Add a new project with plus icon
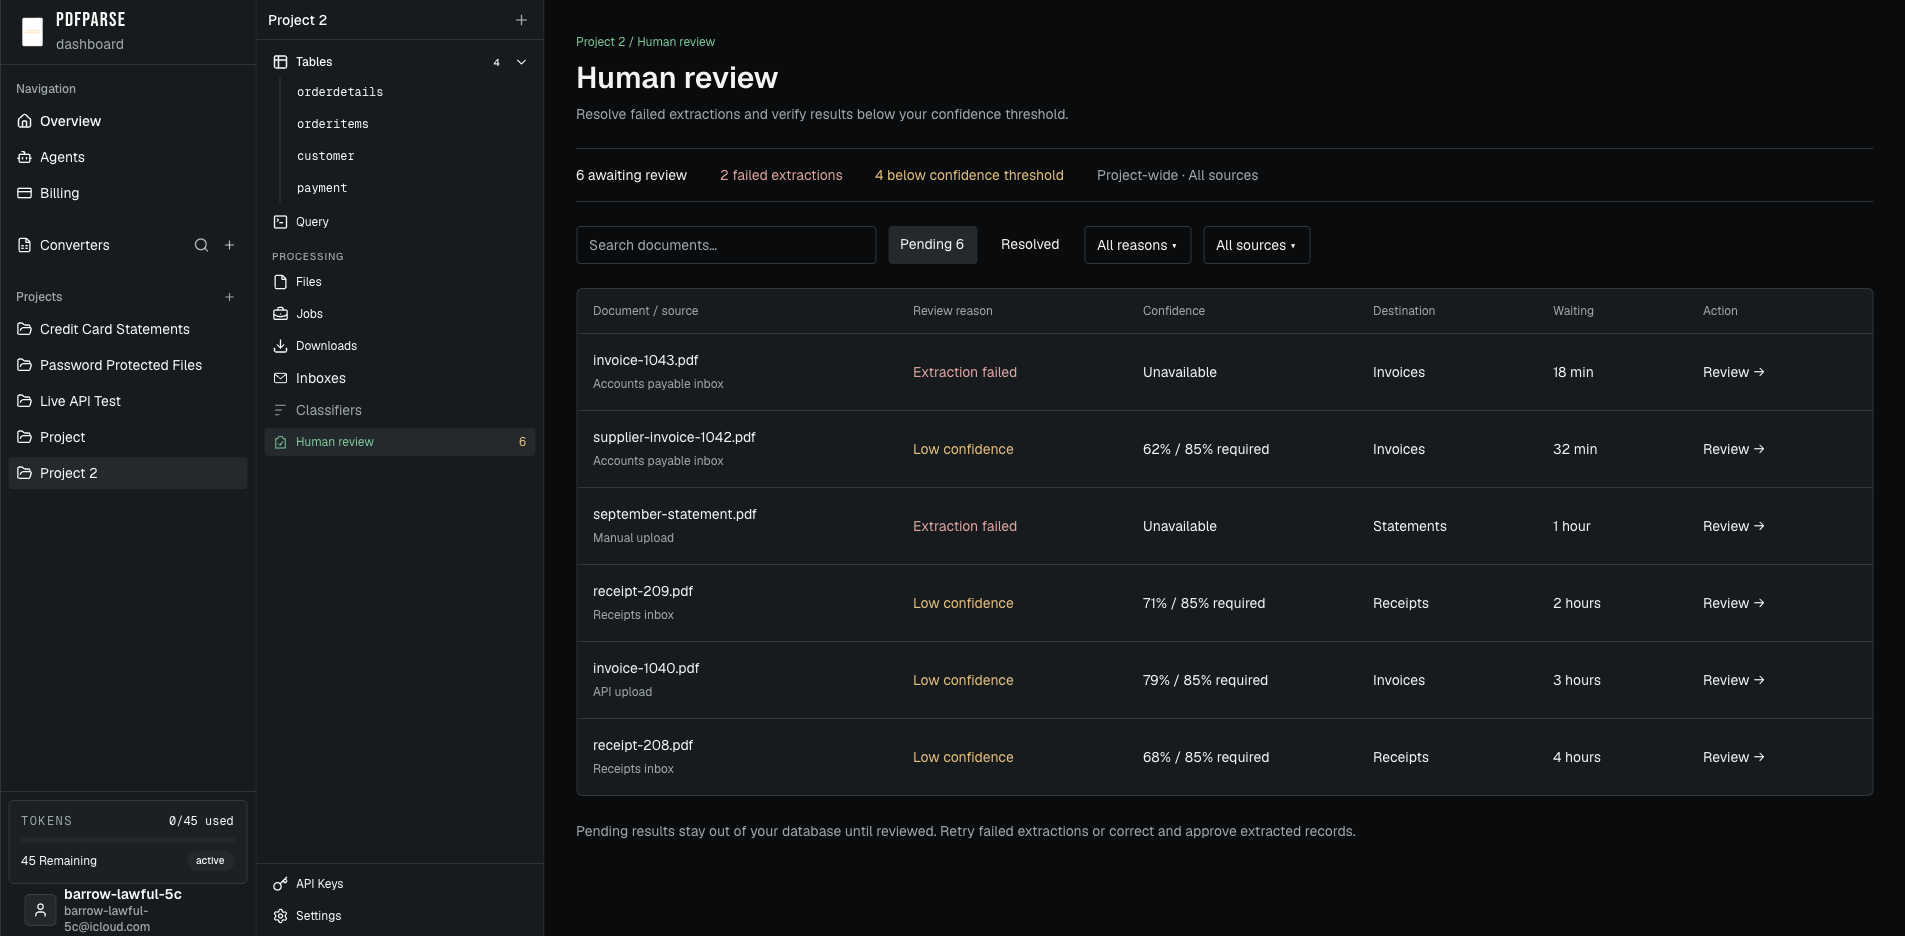This screenshot has width=1905, height=936. point(229,297)
